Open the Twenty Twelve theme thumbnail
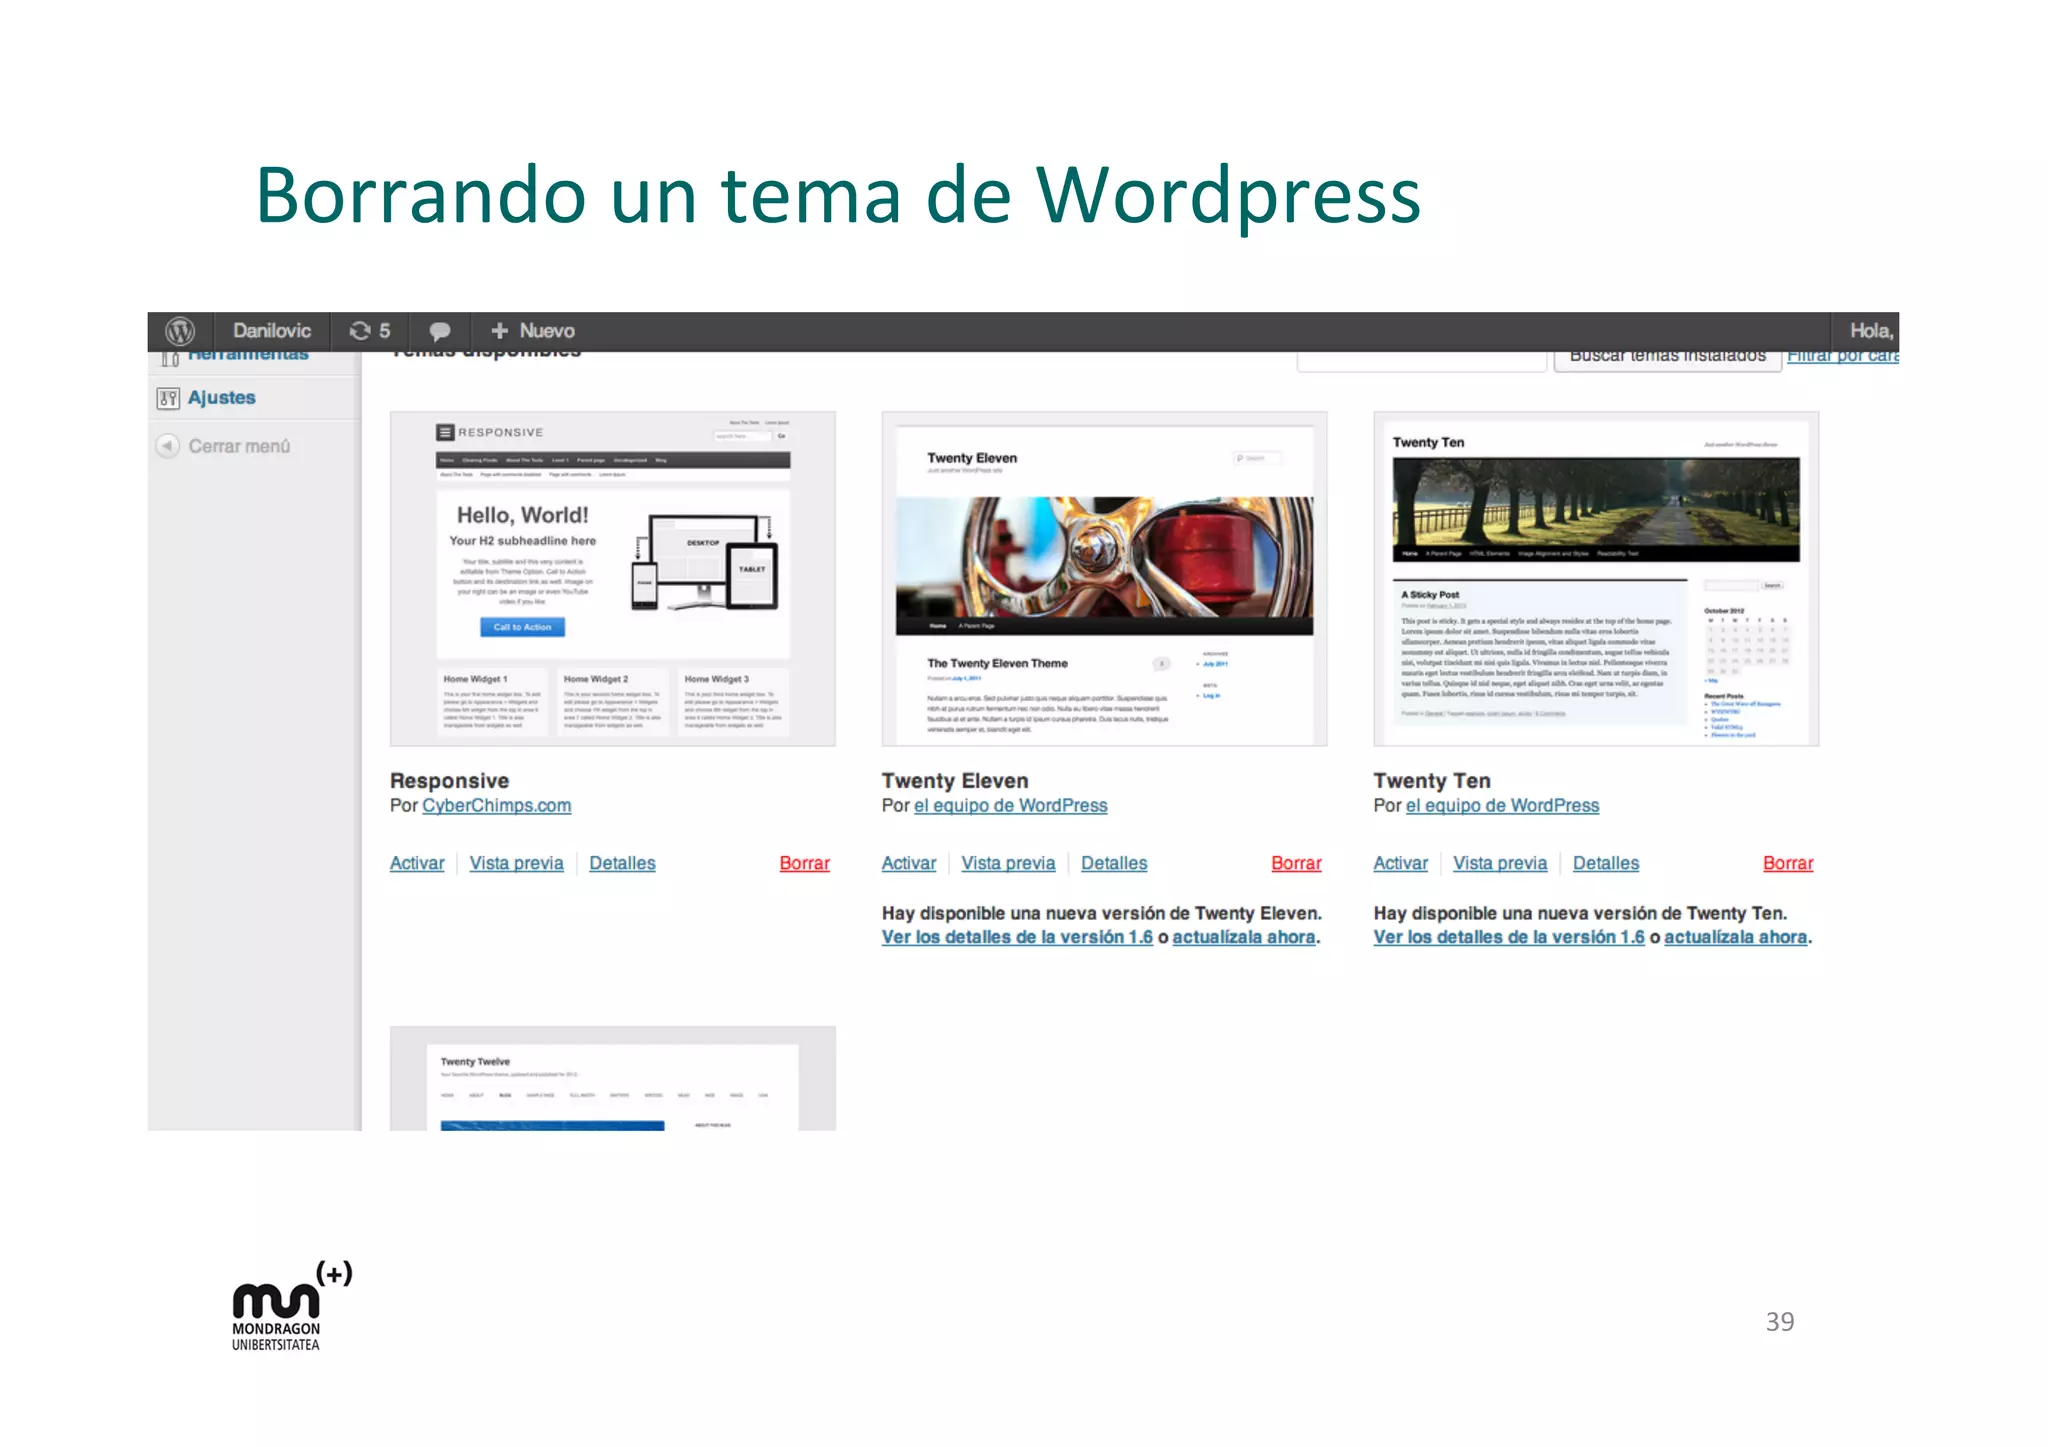The width and height of the screenshot is (2048, 1447). click(612, 1079)
